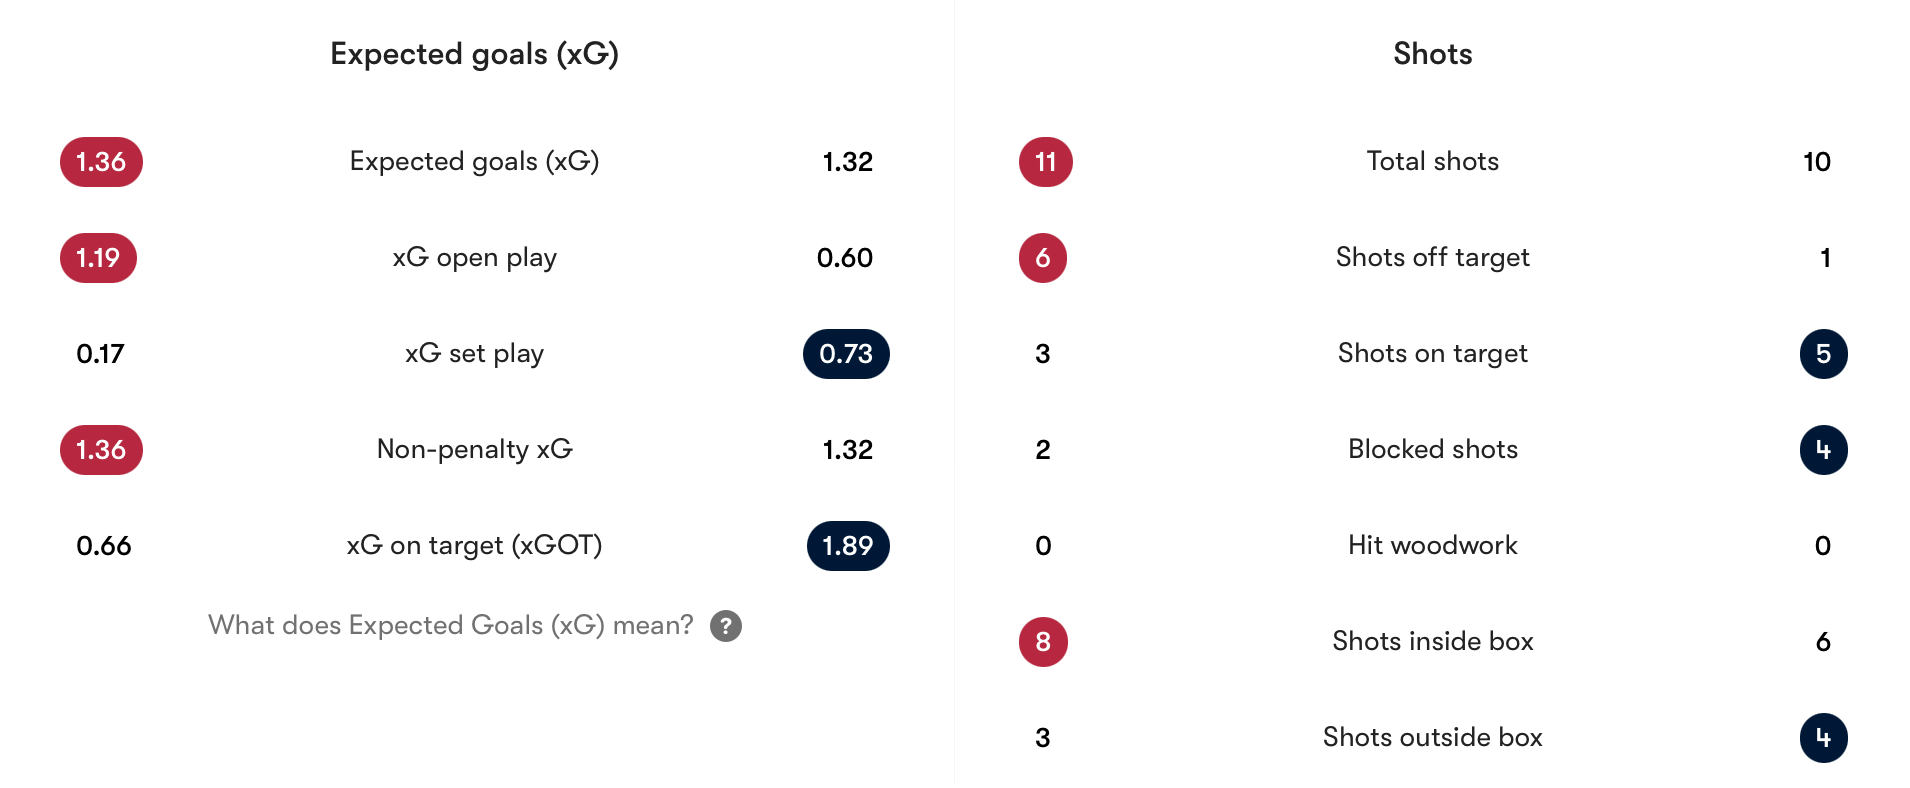Open "What does Expected Goals (xG) mean?" link
The width and height of the screenshot is (1910, 788).
[x=450, y=626]
